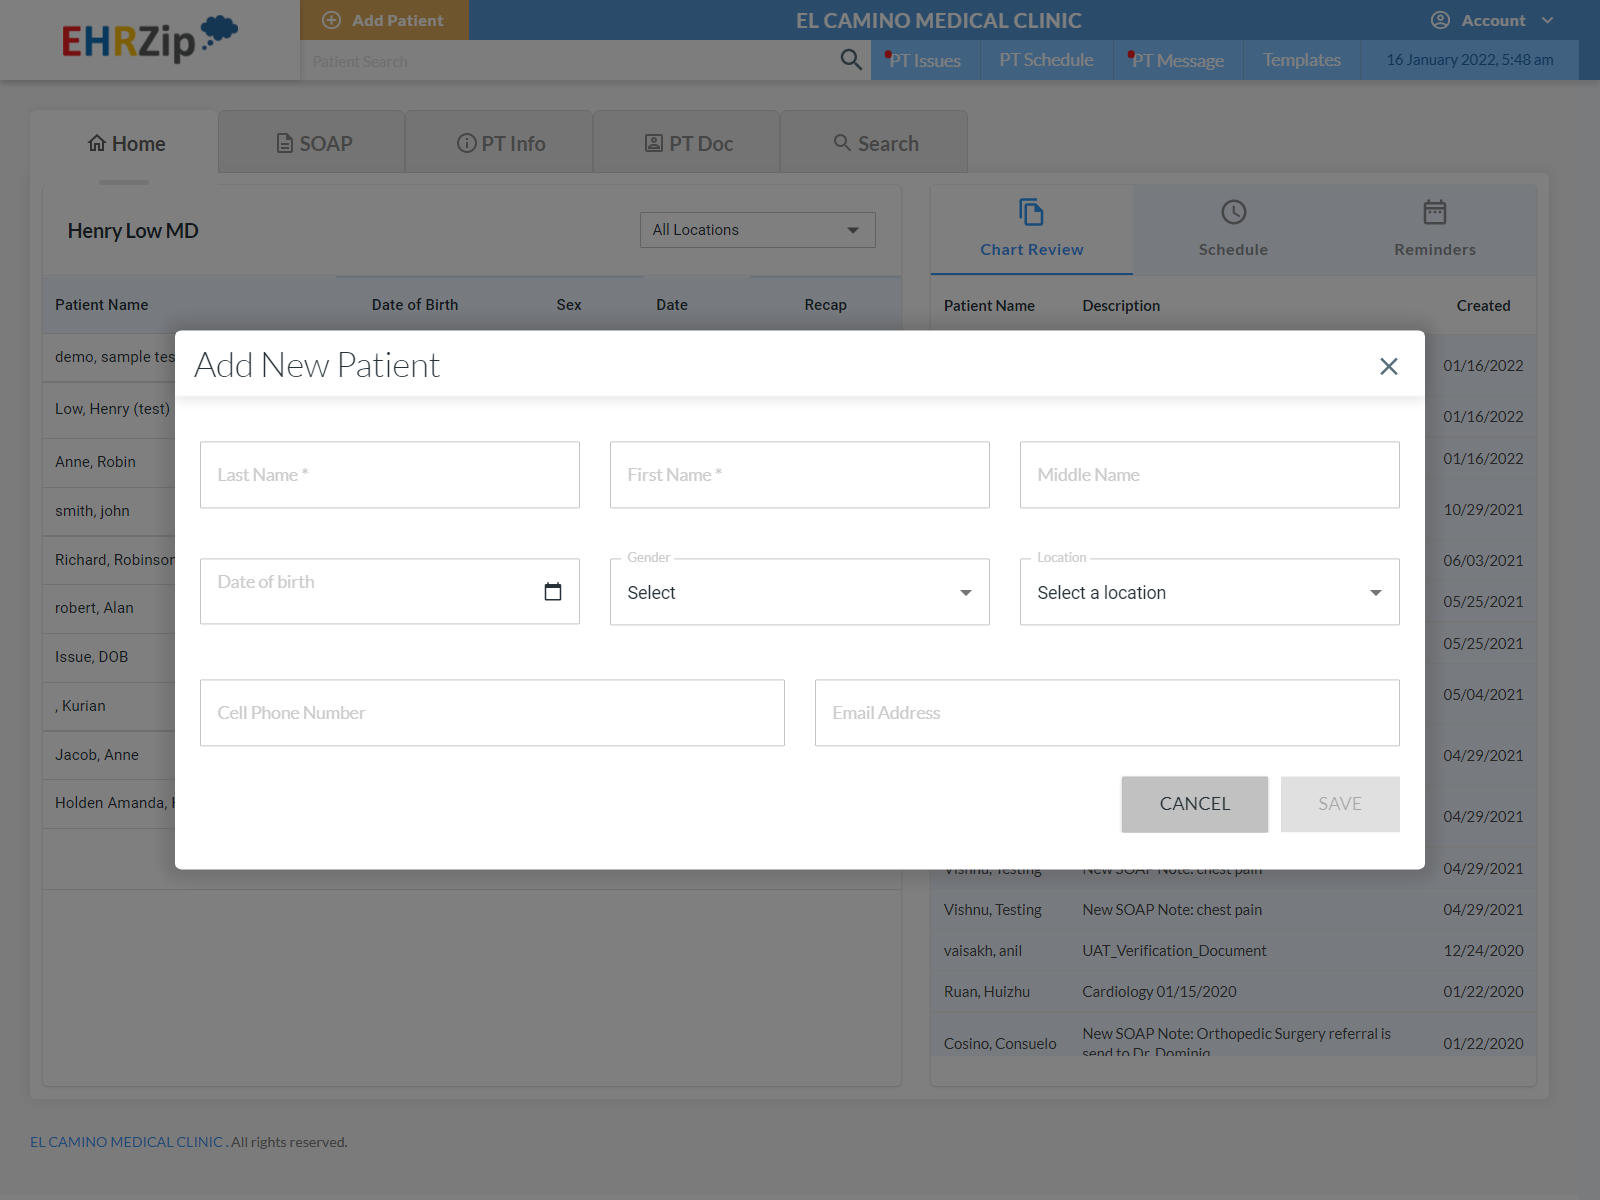Open the Chart Review panel icon

(x=1030, y=212)
